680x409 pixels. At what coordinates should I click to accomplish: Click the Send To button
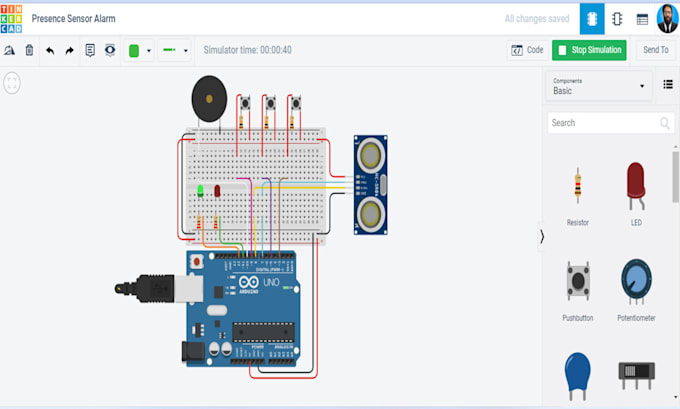pos(655,50)
